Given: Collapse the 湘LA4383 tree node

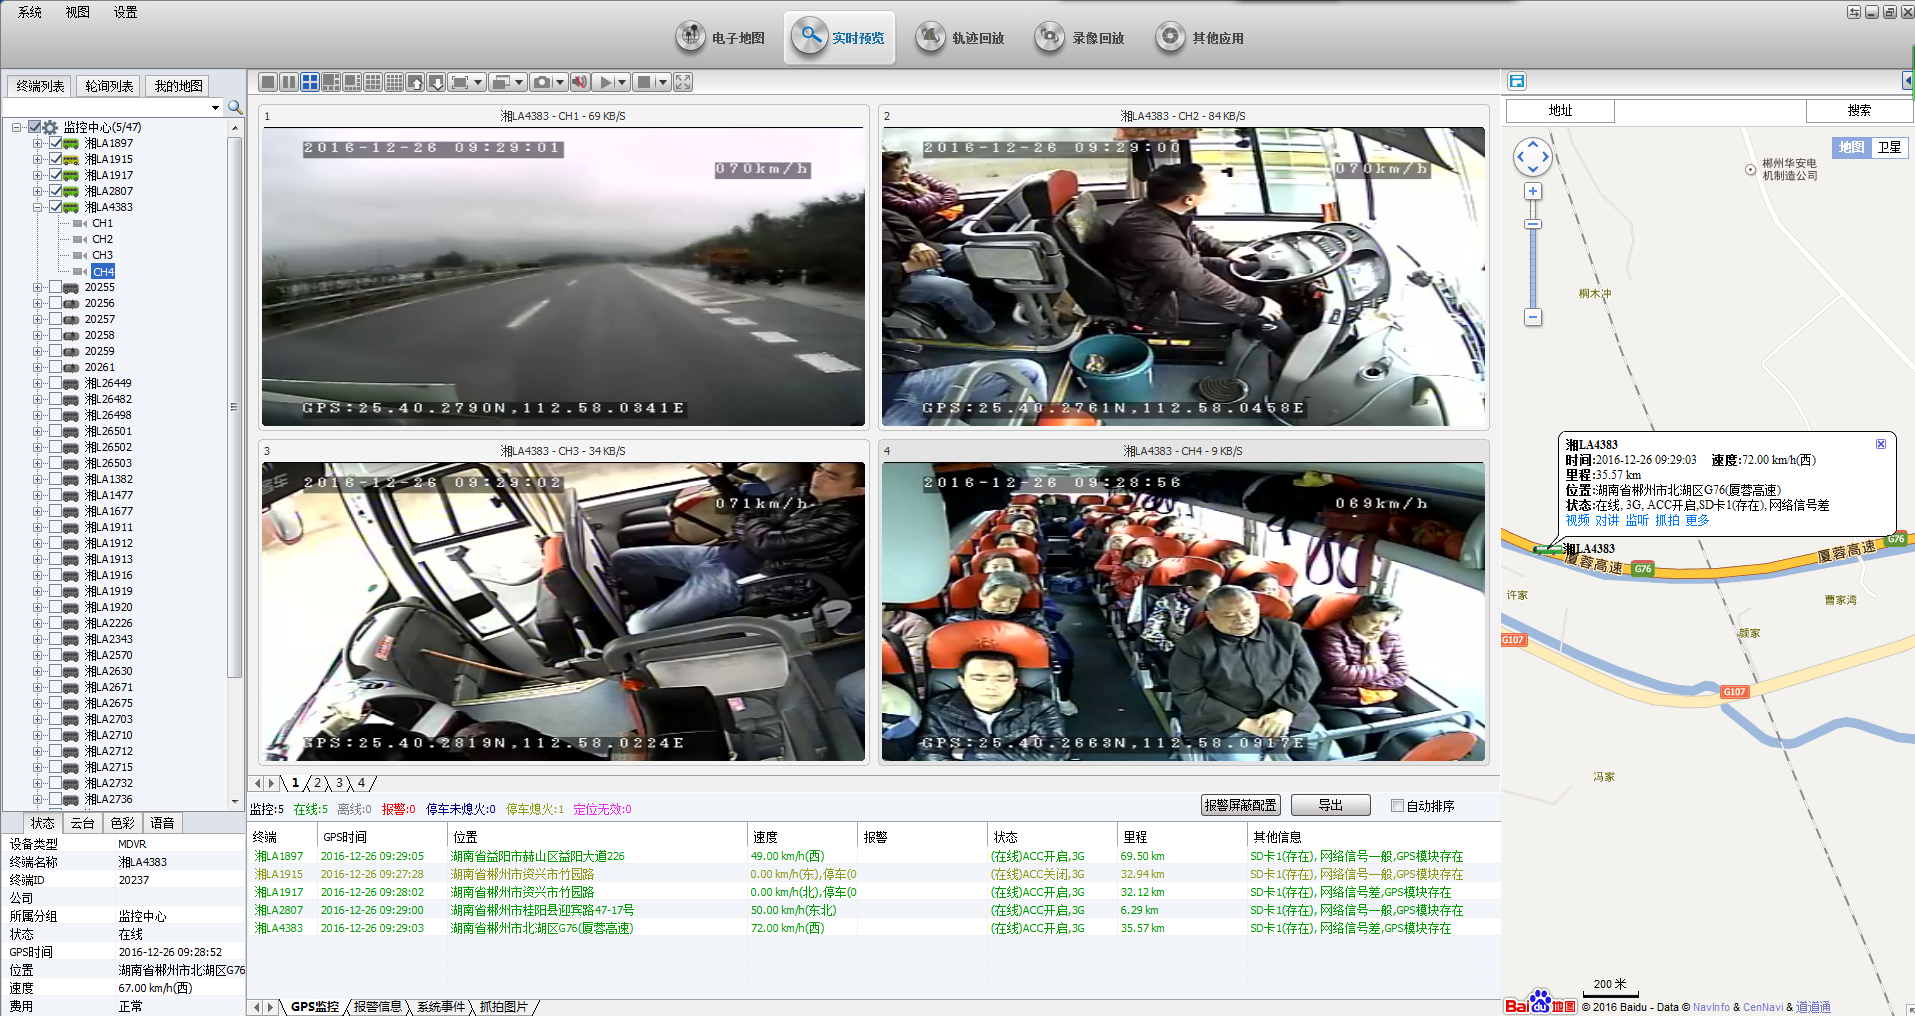Looking at the screenshot, I should tap(38, 207).
